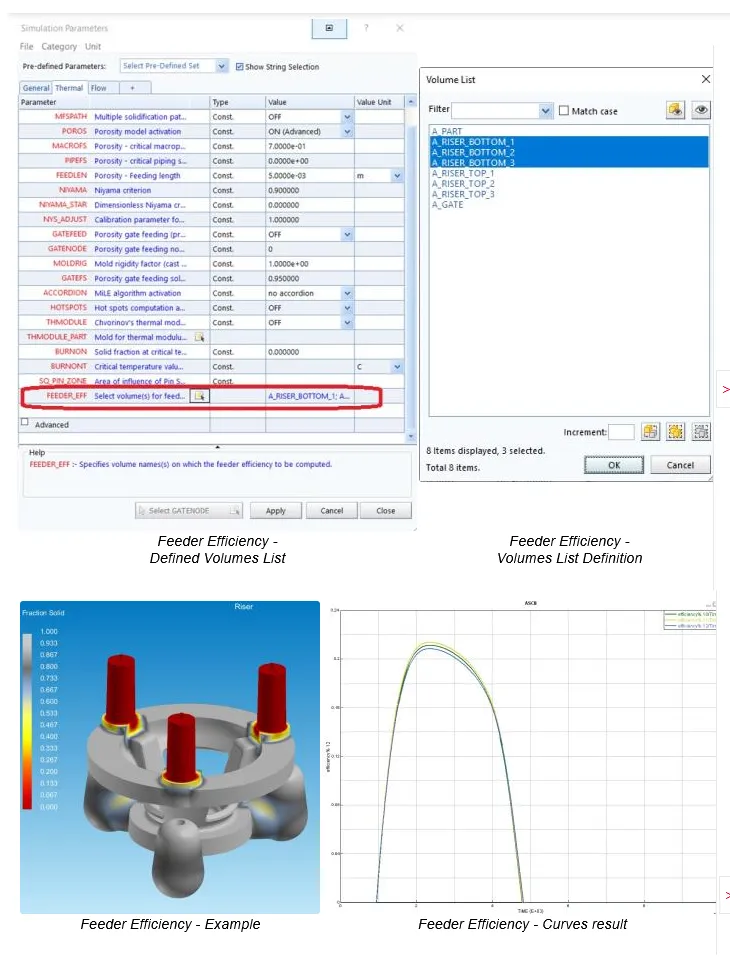This screenshot has width=730, height=962.
Task: Click the Fraction Solid color scale bar
Action: (x=27, y=720)
